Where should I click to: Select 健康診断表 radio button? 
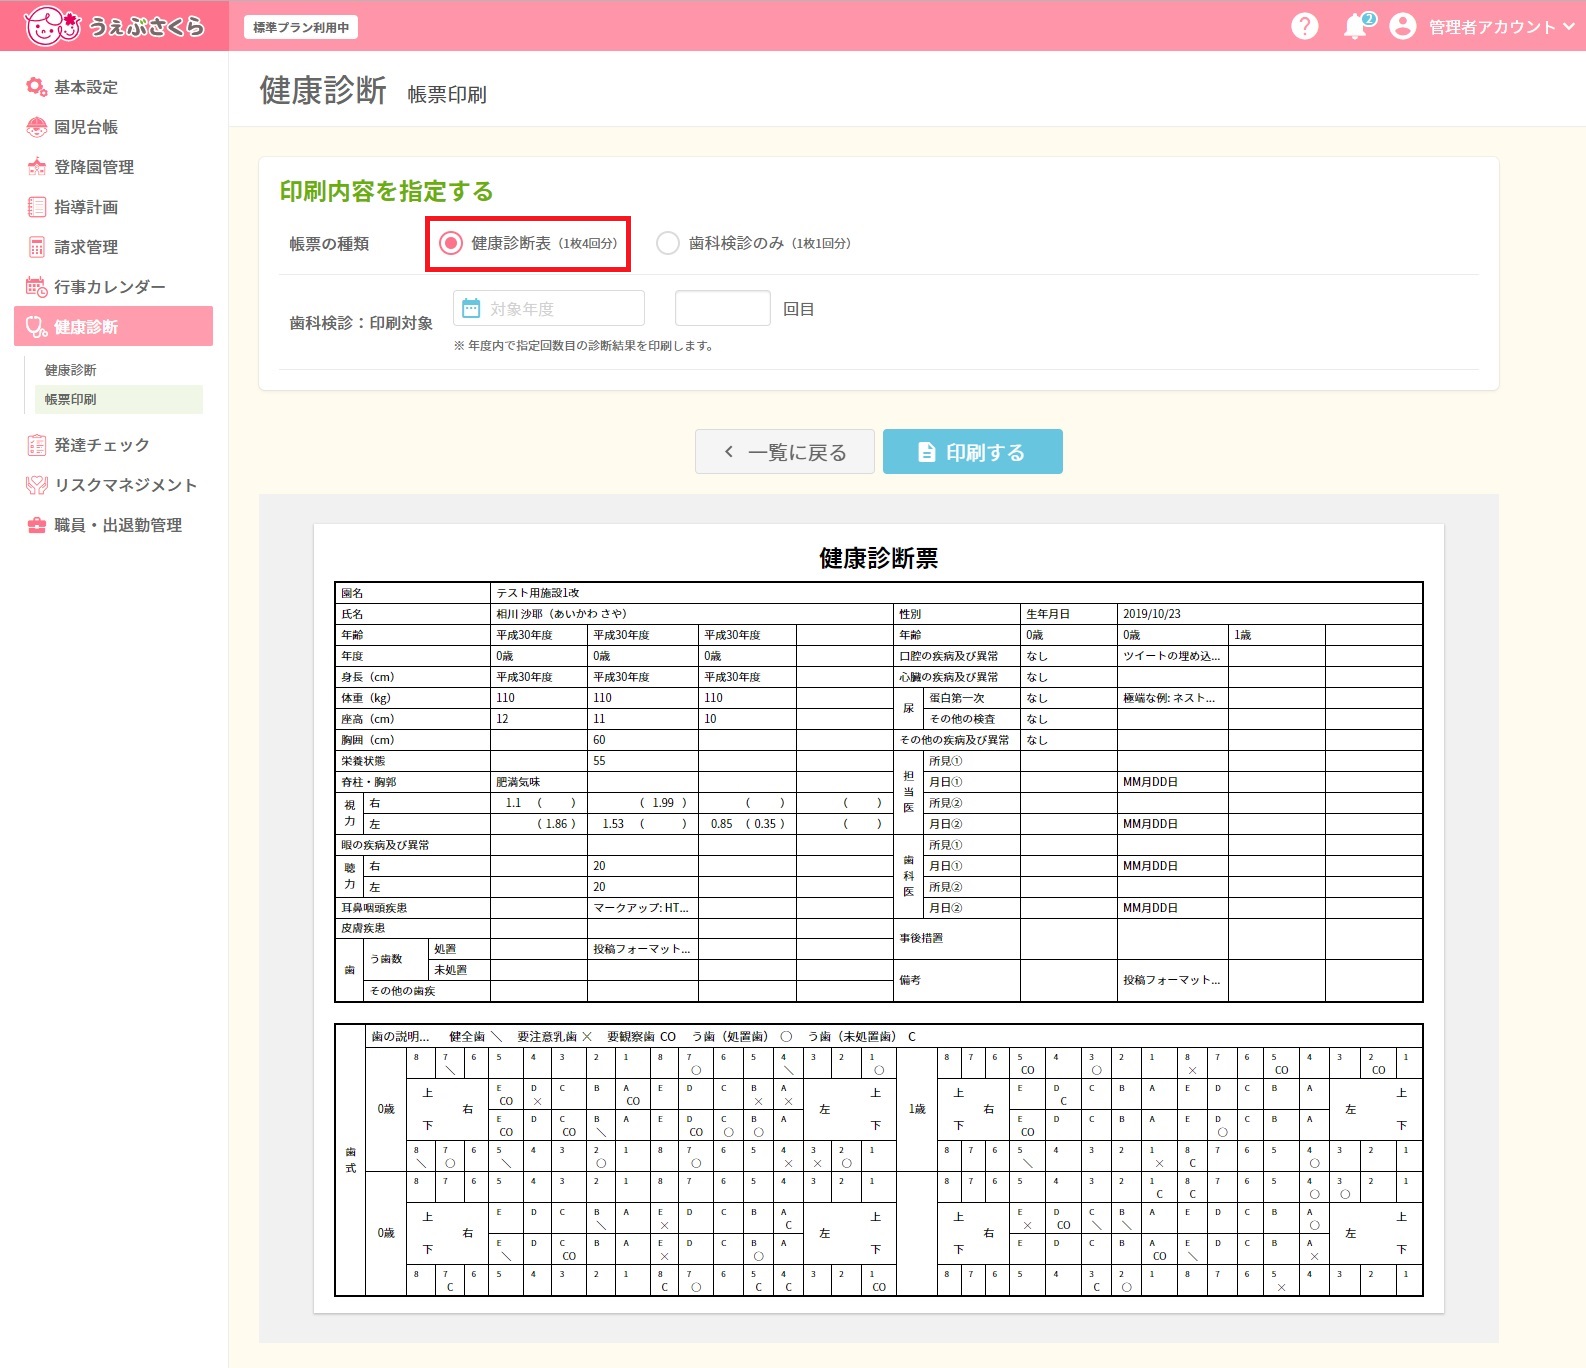pyautogui.click(x=451, y=243)
